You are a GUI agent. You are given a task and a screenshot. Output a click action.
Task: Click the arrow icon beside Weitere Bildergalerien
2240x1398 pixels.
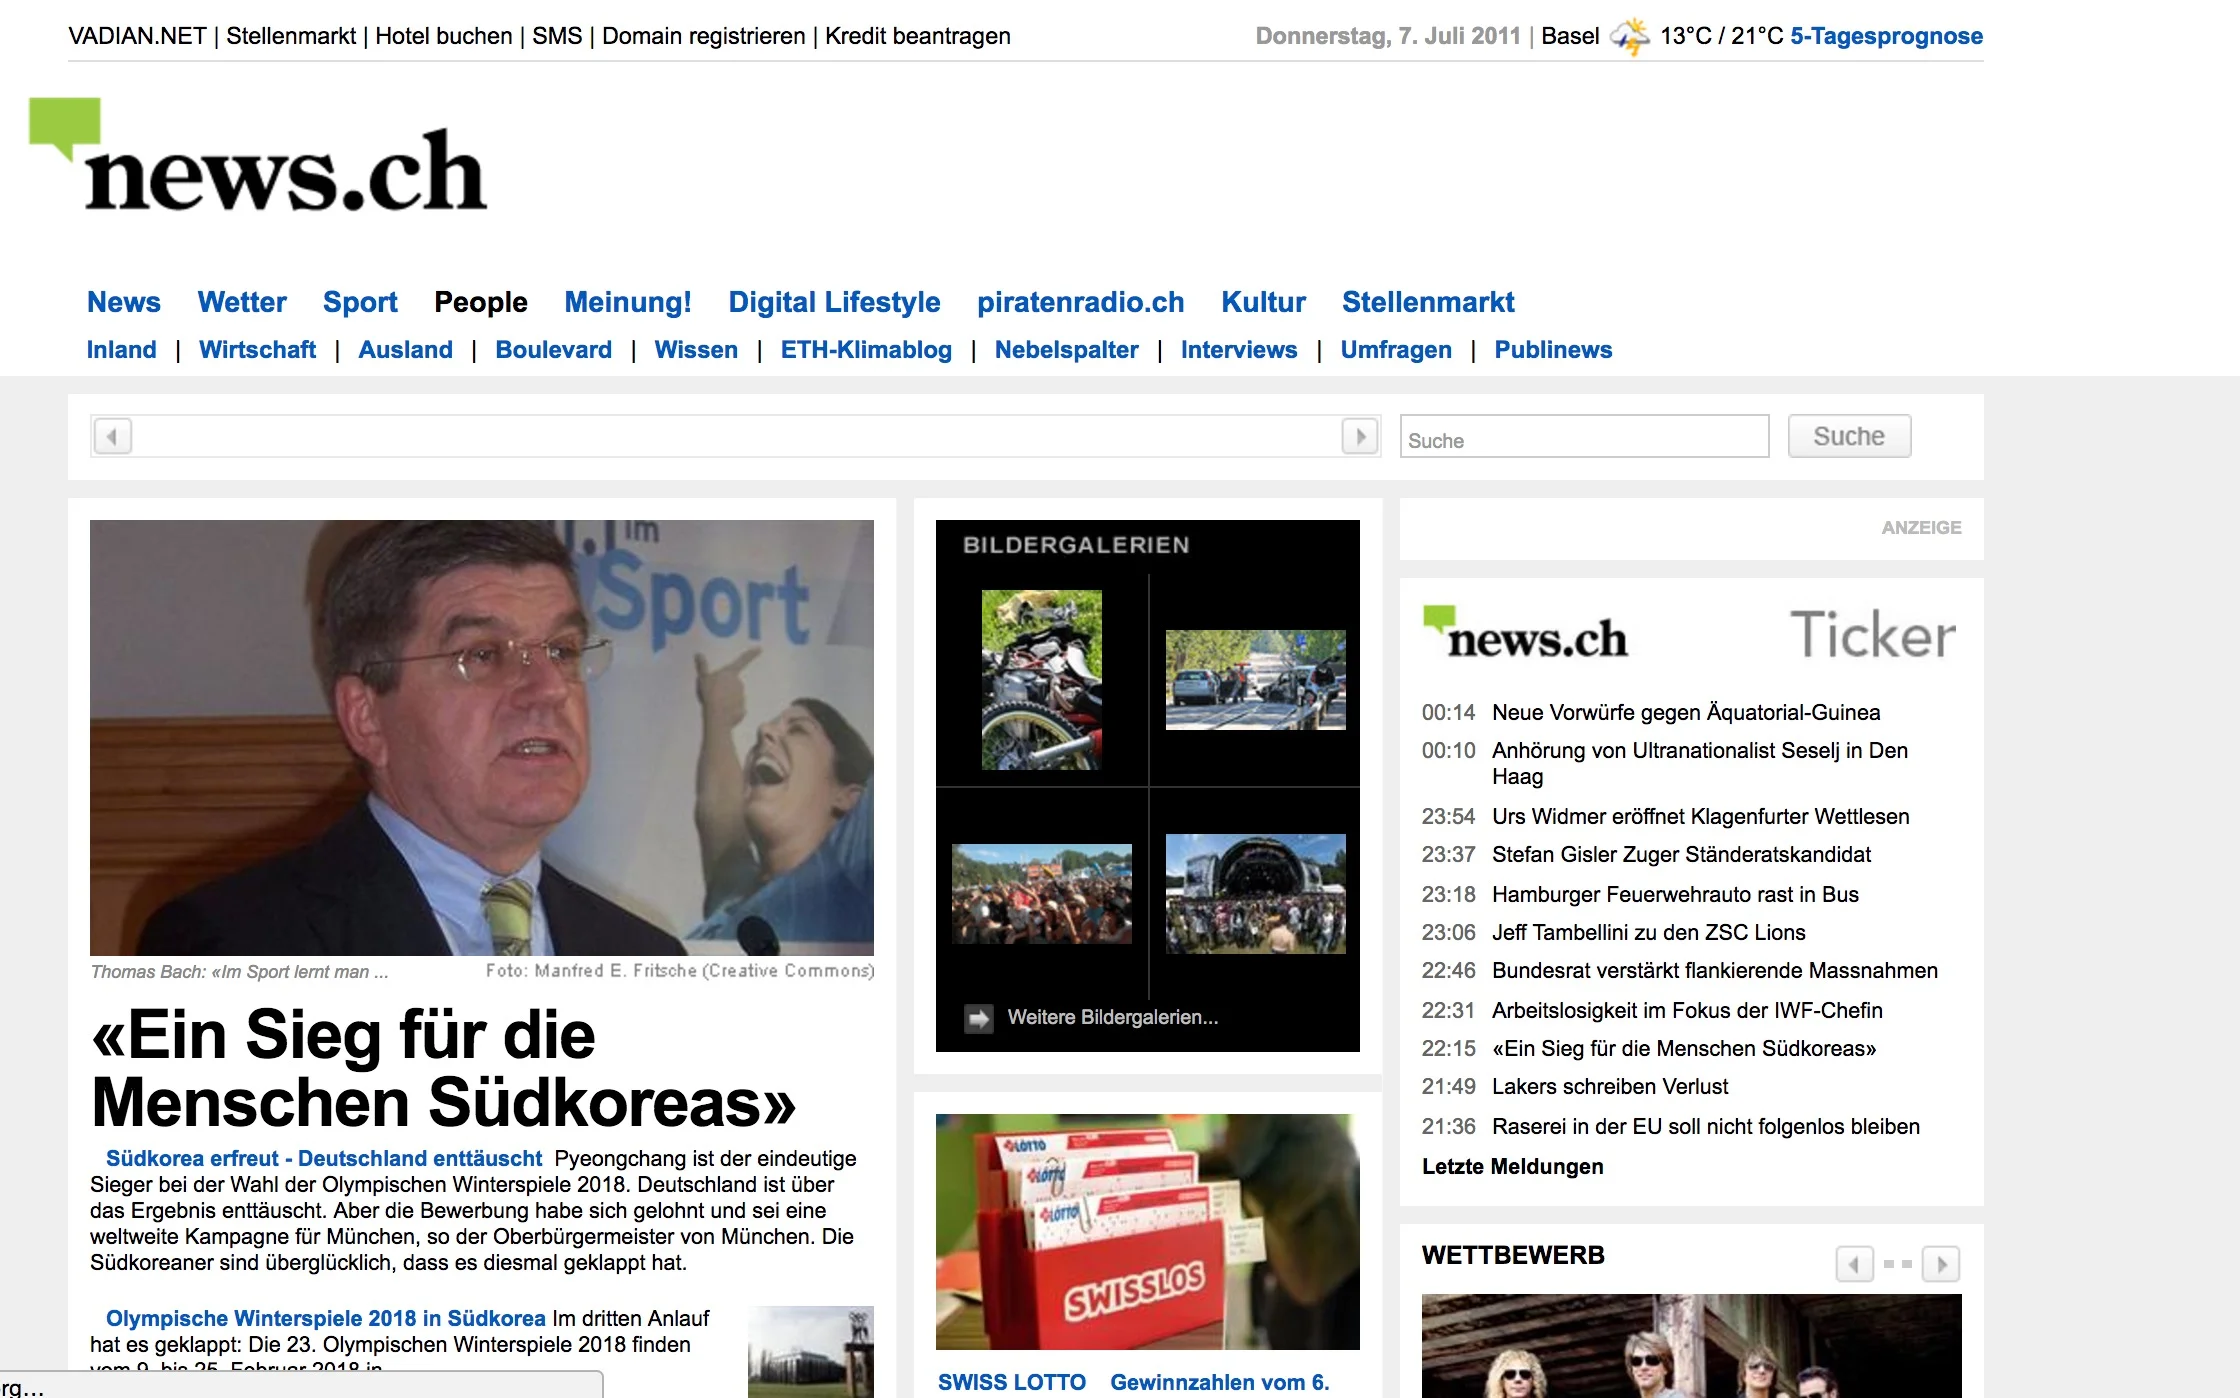978,1018
